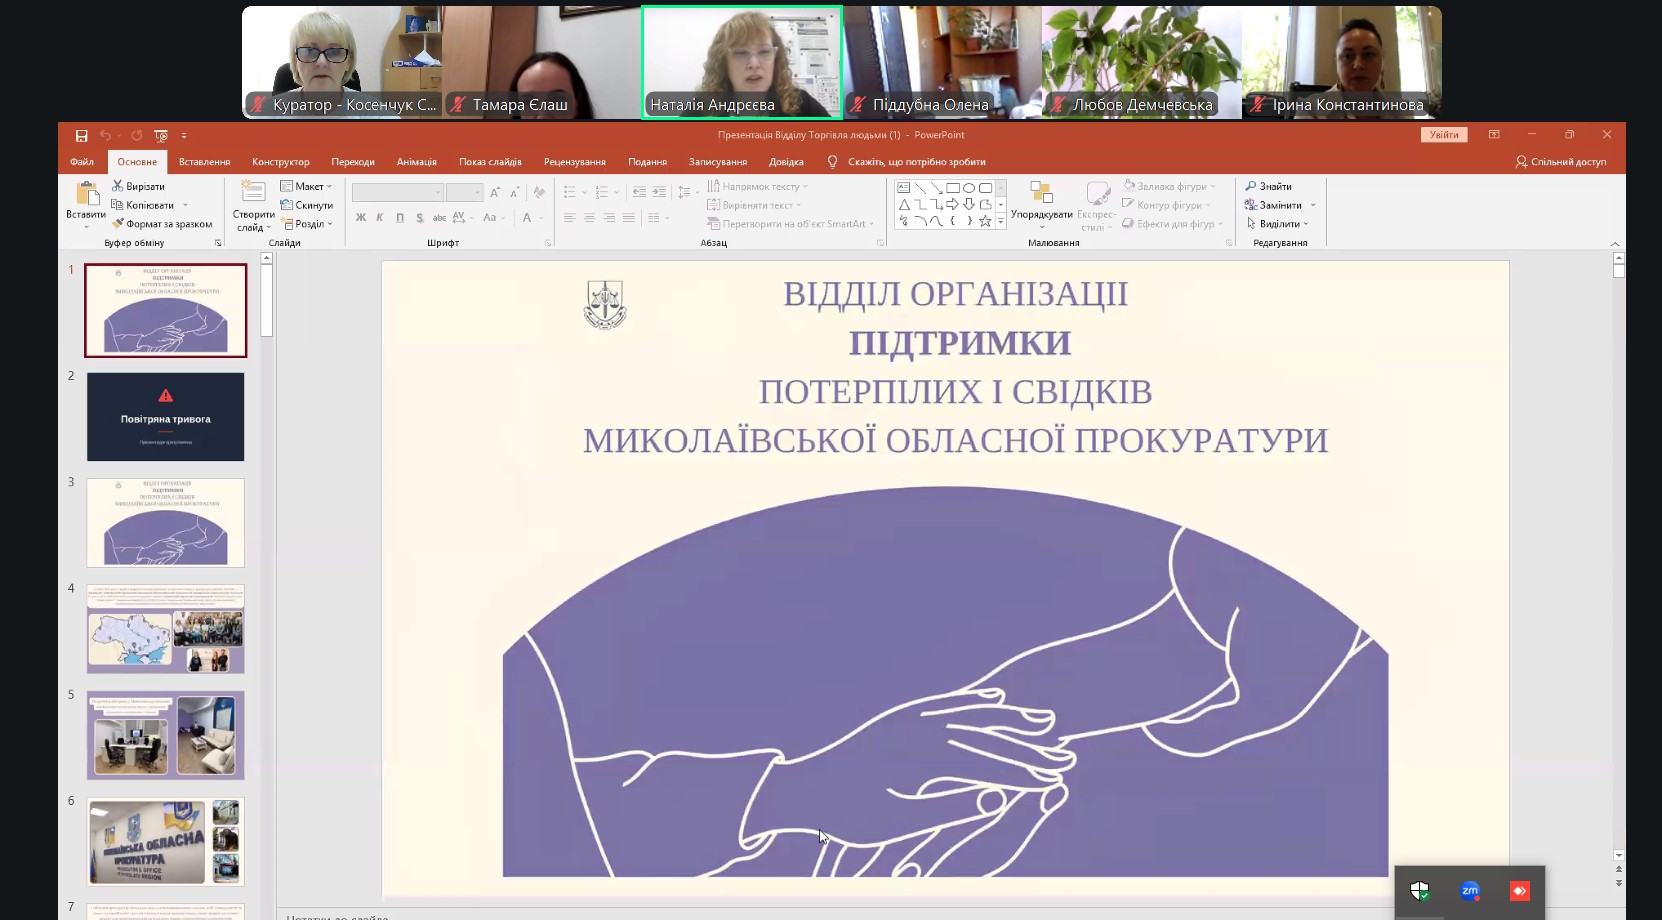
Task: Click the Redo icon in the Quick Access toolbar
Action: [136, 135]
